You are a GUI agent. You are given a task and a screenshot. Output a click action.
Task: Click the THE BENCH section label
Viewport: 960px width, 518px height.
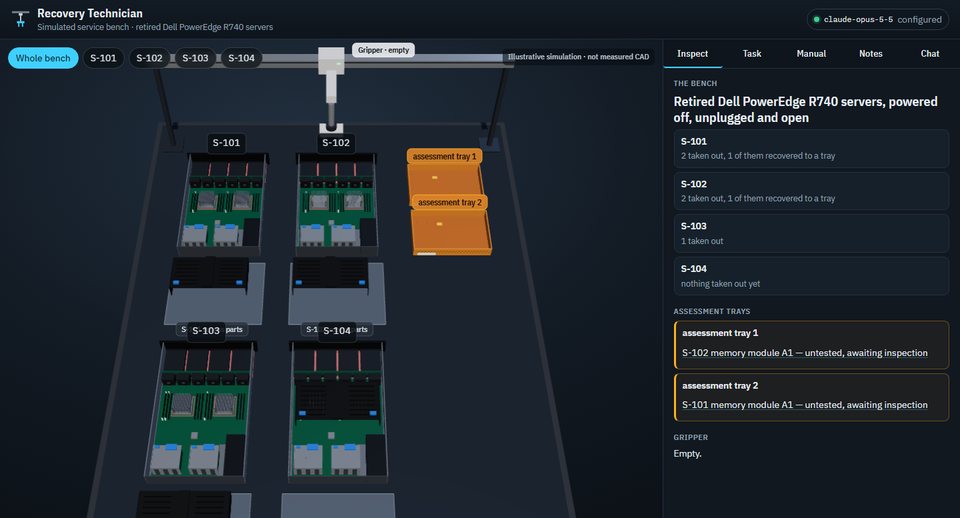pyautogui.click(x=695, y=83)
